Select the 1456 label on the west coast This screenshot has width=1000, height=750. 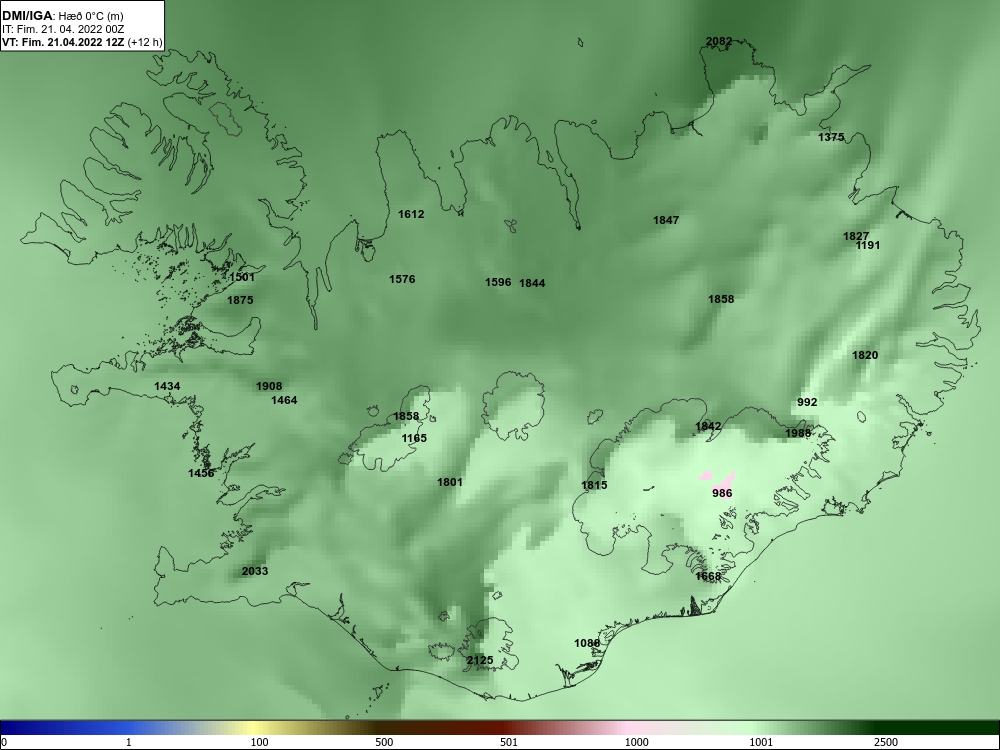coord(201,473)
